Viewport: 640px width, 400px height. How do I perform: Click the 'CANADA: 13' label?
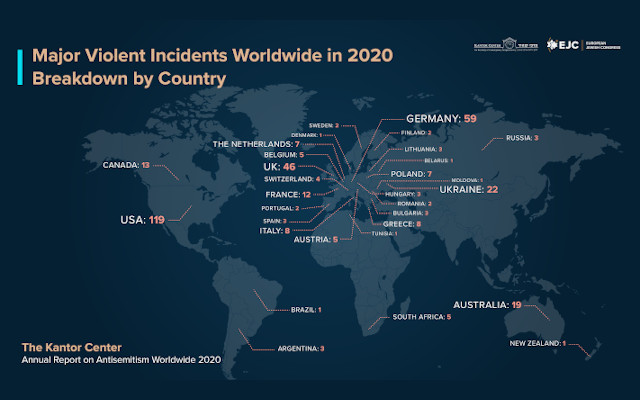coord(126,165)
